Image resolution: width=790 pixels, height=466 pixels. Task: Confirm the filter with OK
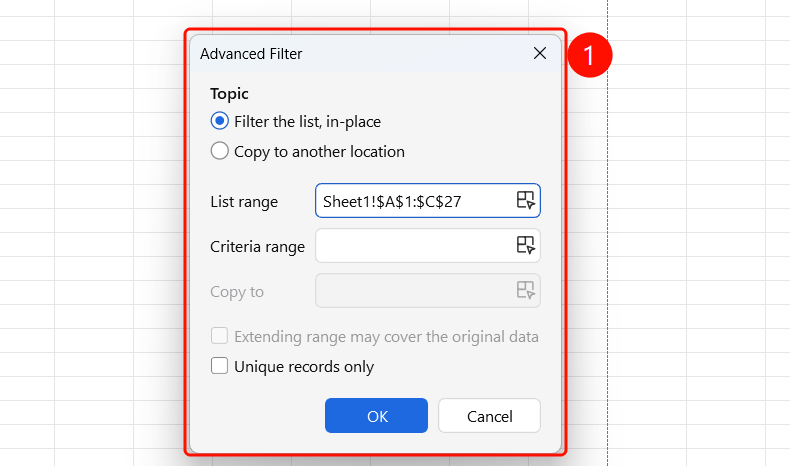(376, 416)
